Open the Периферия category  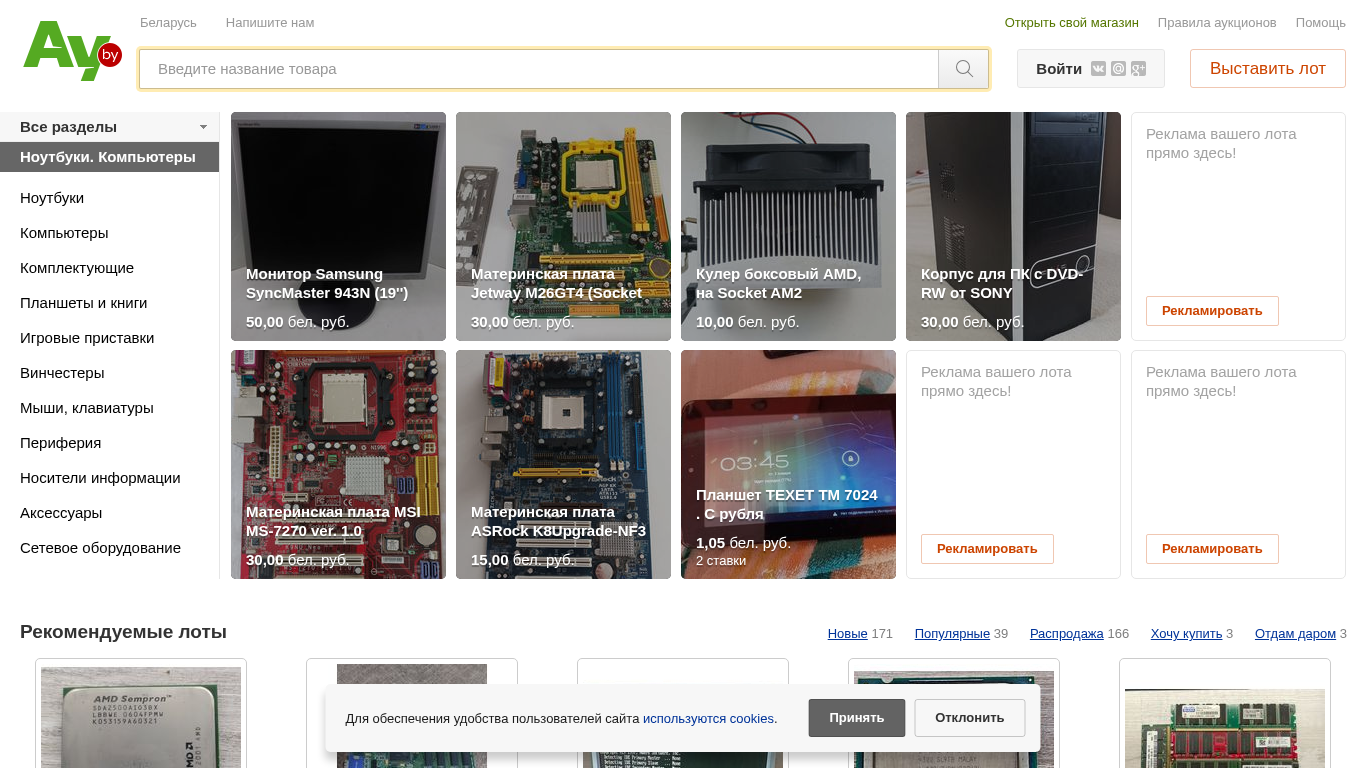(60, 443)
